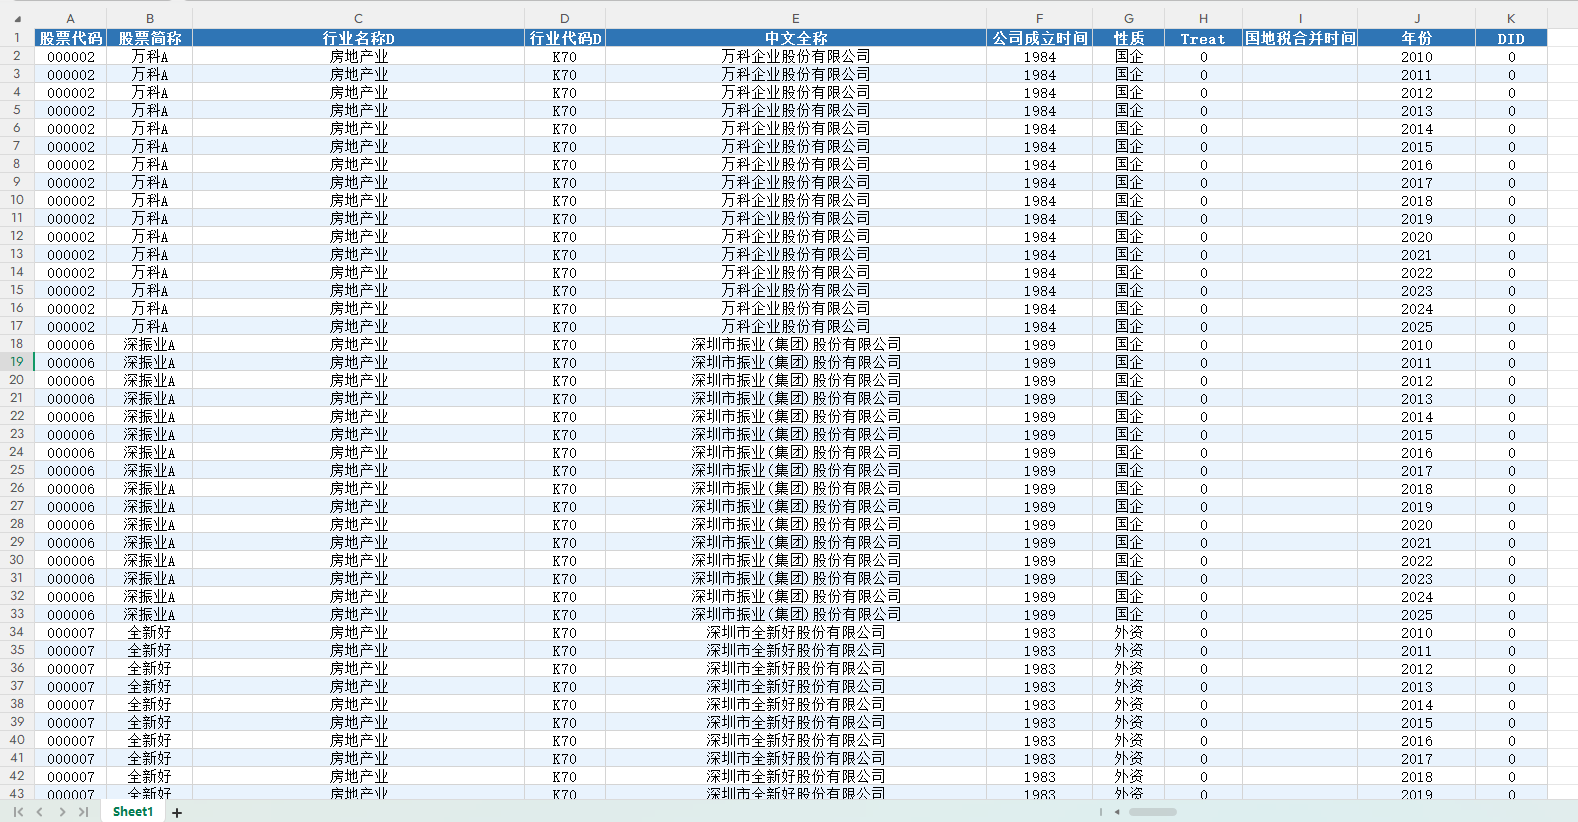1578x822 pixels.
Task: Select year 2024 cell in row 32
Action: click(1417, 596)
